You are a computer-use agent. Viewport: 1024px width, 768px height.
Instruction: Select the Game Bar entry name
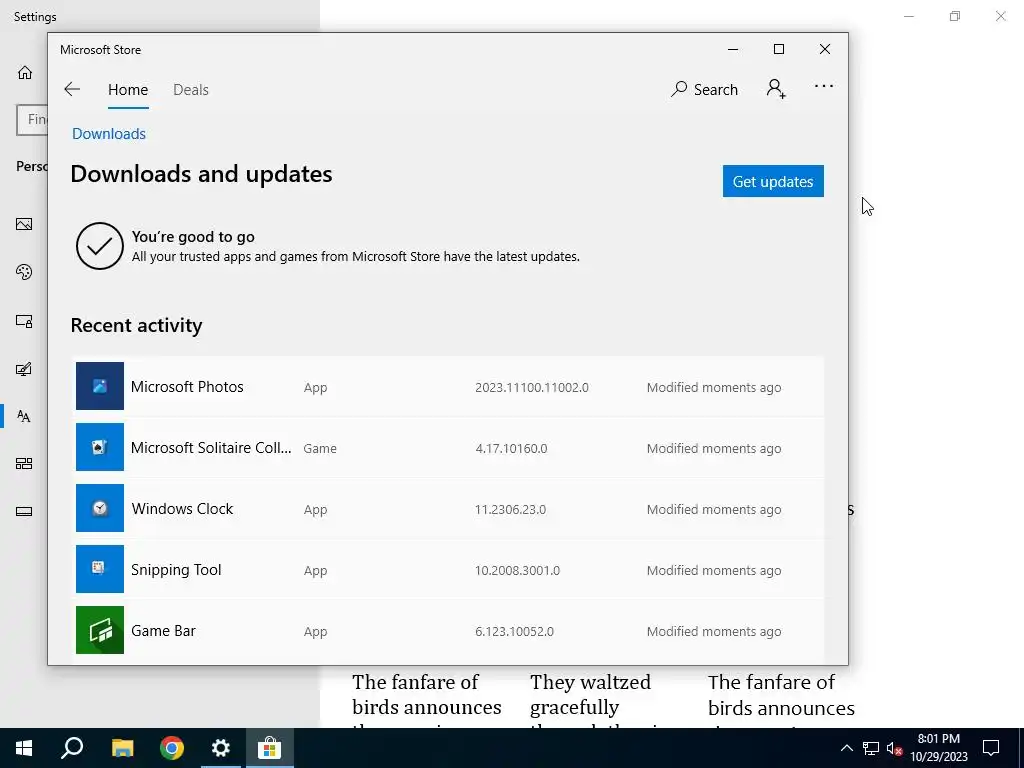pos(163,631)
